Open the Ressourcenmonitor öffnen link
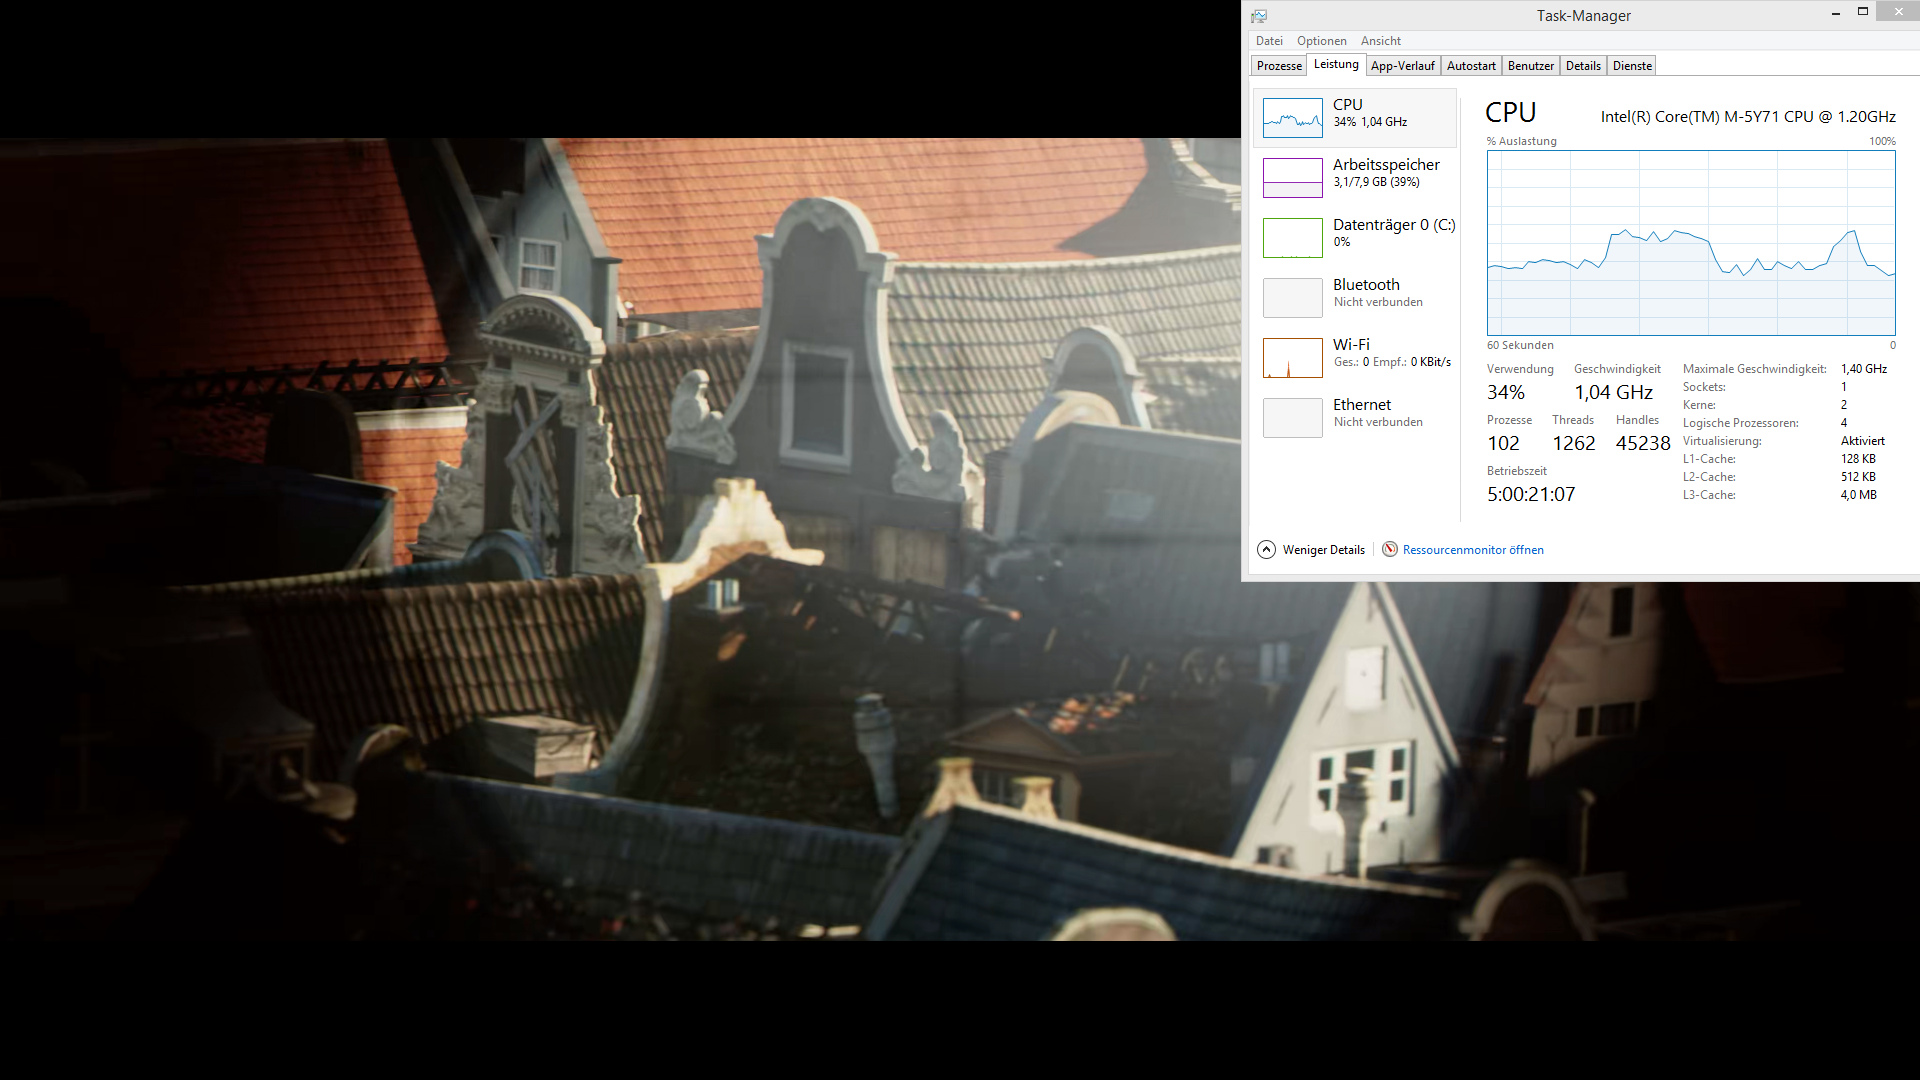The image size is (1920, 1080). click(1473, 550)
